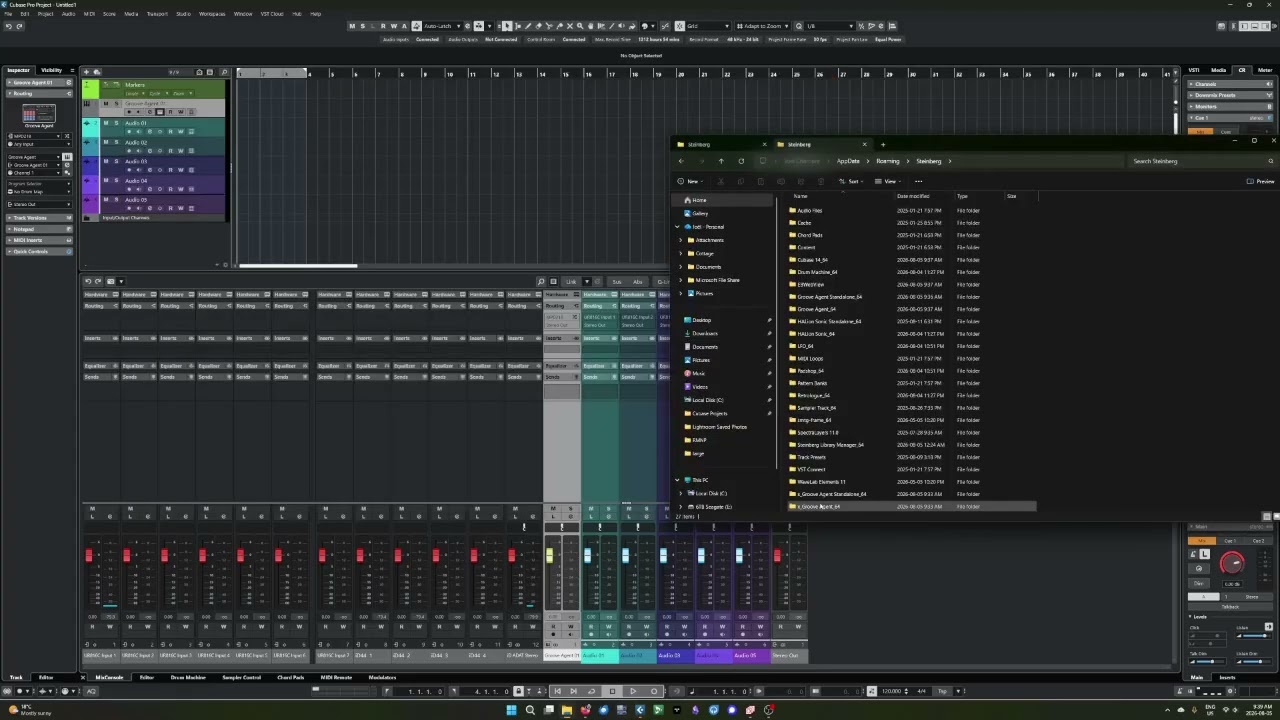Solo the Audio 01 track
Screen dimensions: 1280x720
116,123
